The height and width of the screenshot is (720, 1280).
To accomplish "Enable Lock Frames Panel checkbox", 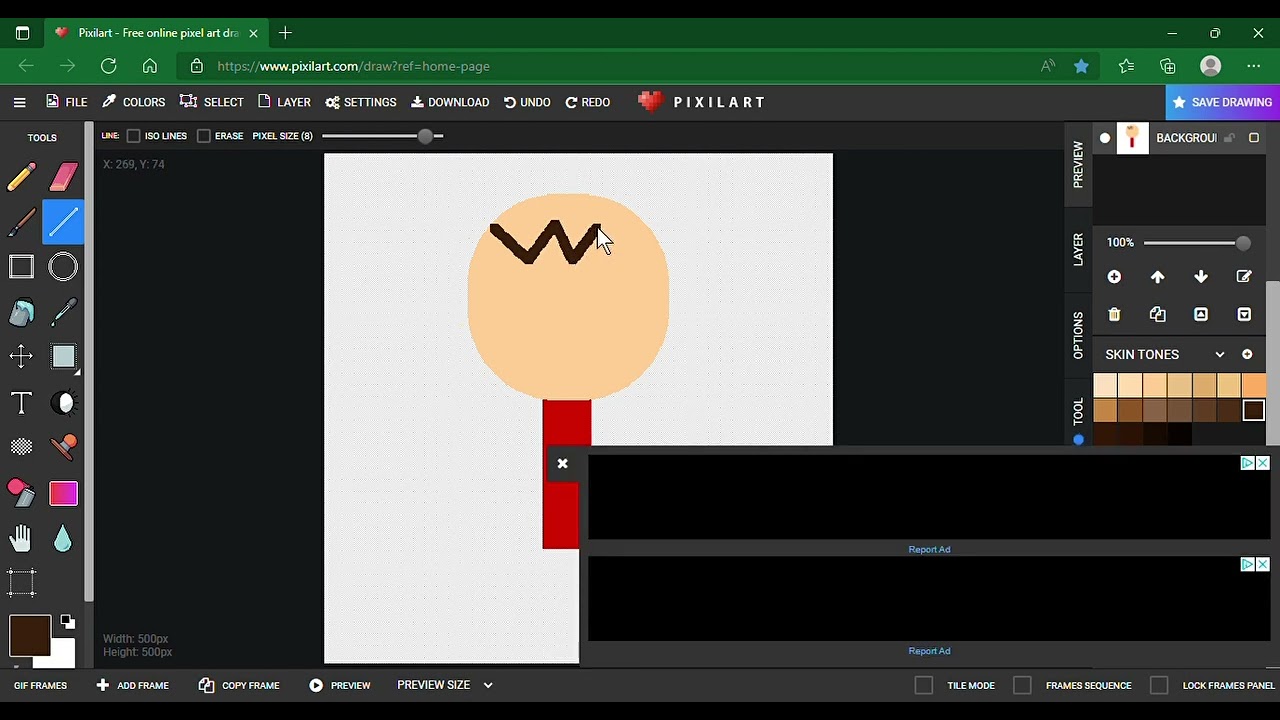I will (x=1159, y=685).
